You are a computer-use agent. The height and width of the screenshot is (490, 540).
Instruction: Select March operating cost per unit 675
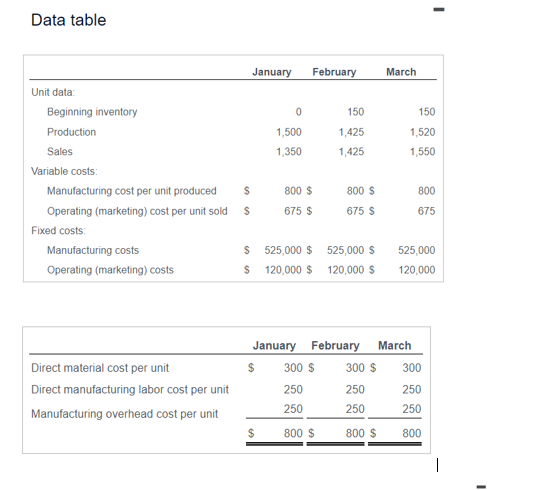(x=426, y=211)
